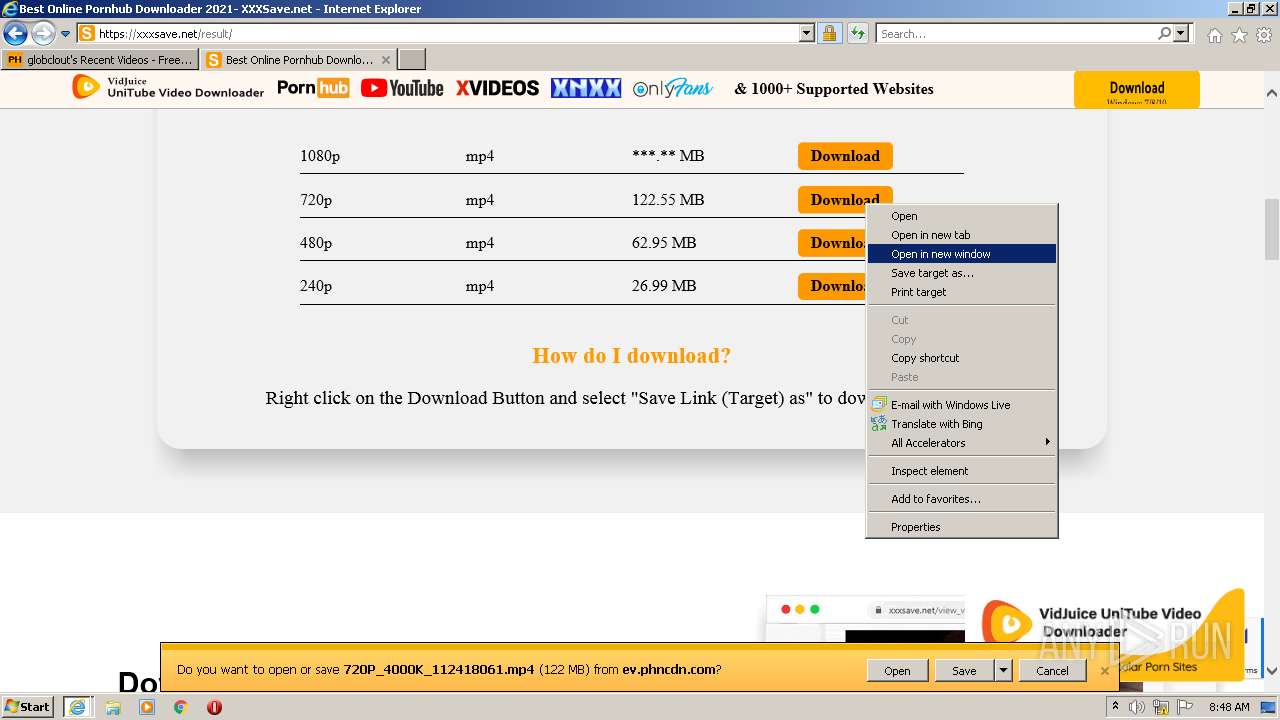Click the 240p Download button
The image size is (1280, 720).
click(x=832, y=286)
